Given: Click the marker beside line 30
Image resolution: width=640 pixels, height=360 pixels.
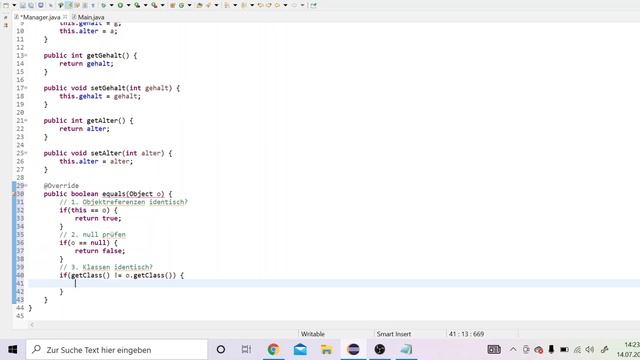Looking at the screenshot, I should click(14, 194).
